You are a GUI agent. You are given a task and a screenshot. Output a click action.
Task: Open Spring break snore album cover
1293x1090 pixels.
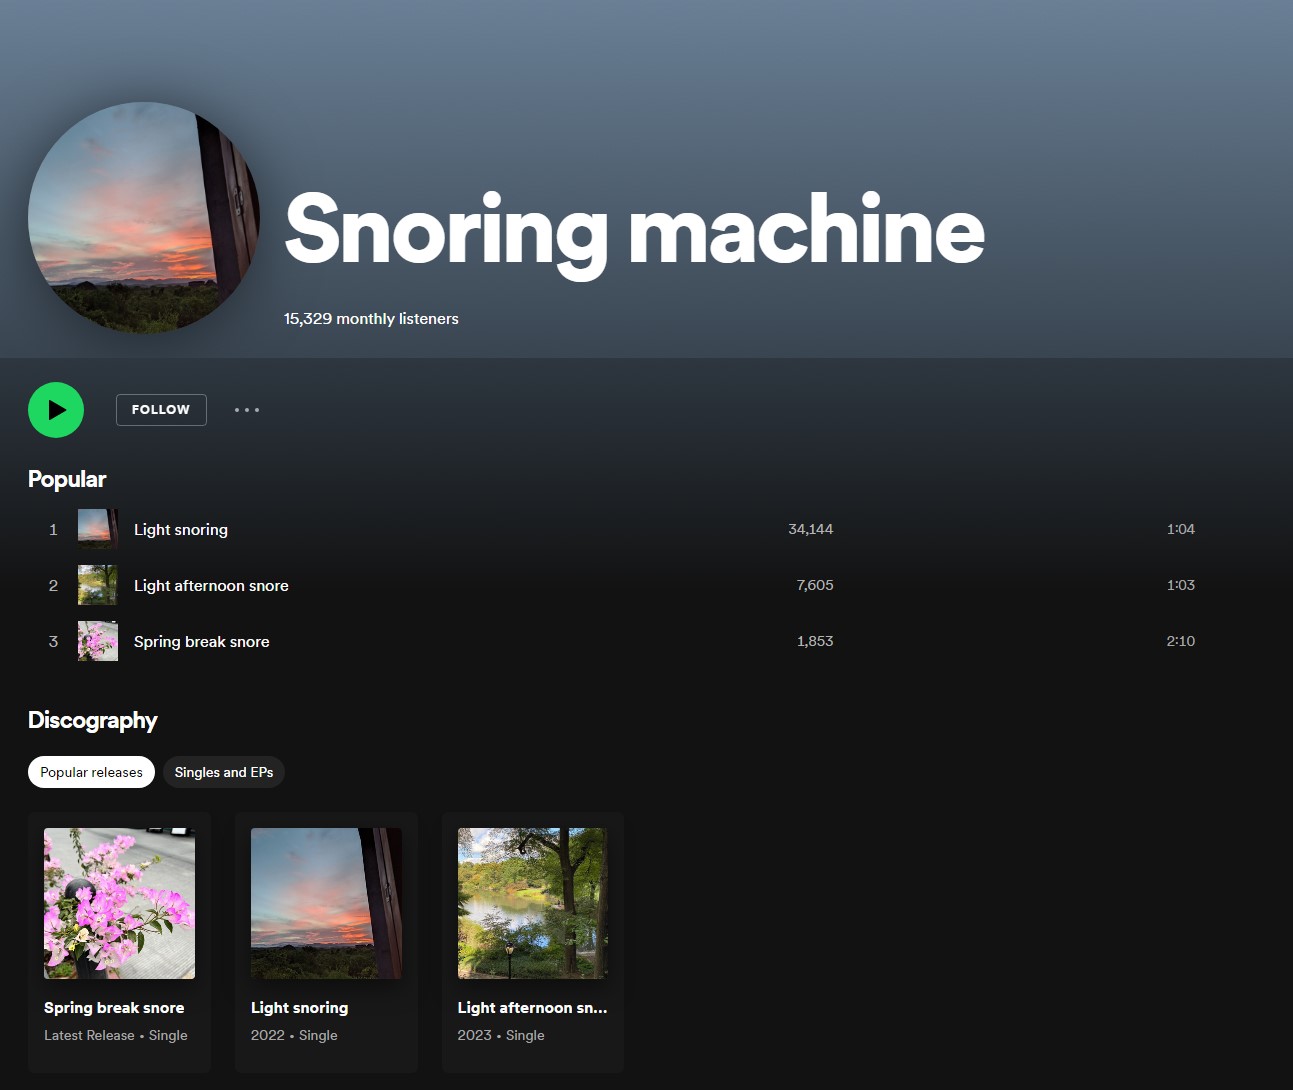(119, 903)
